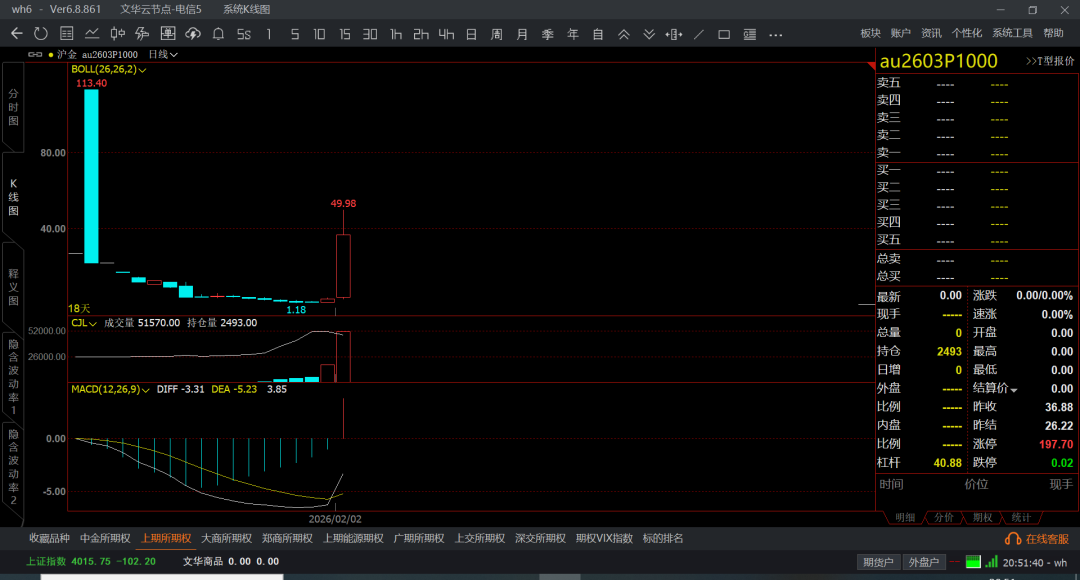The width and height of the screenshot is (1080, 580).
Task: Select the 30 minute period
Action: 370,34
